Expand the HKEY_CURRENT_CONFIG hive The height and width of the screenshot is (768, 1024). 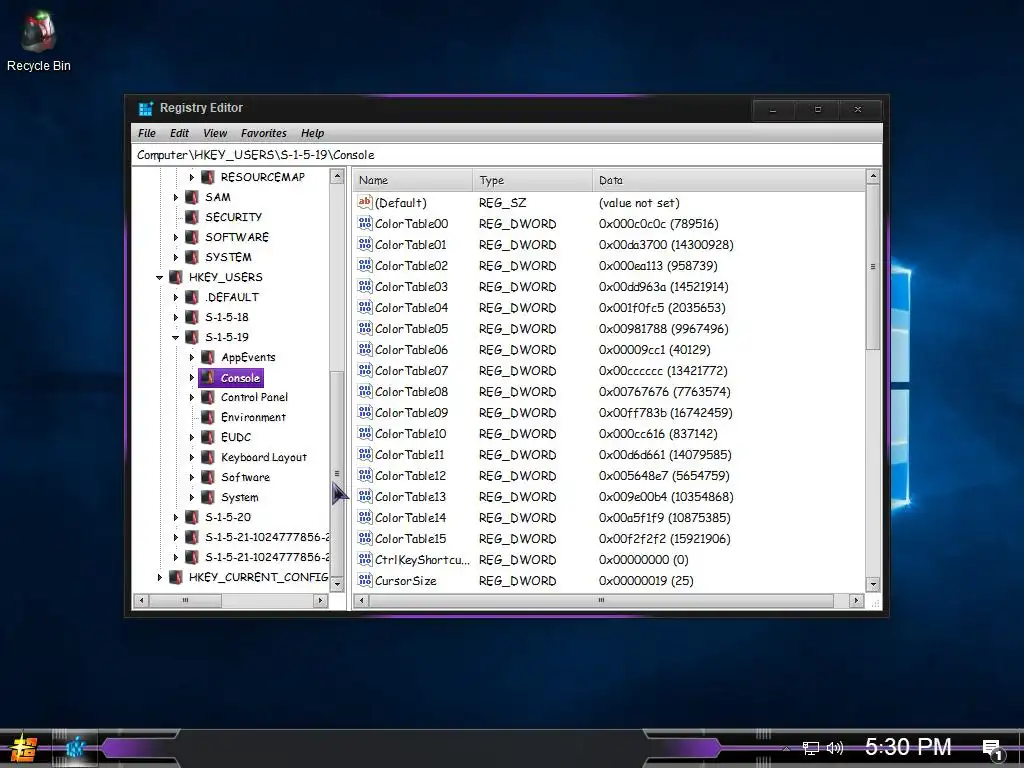(x=159, y=577)
